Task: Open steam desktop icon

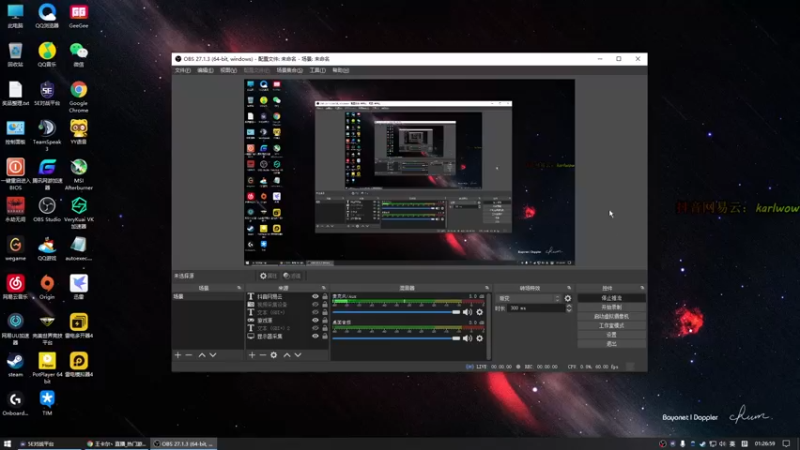Action: pyautogui.click(x=15, y=365)
